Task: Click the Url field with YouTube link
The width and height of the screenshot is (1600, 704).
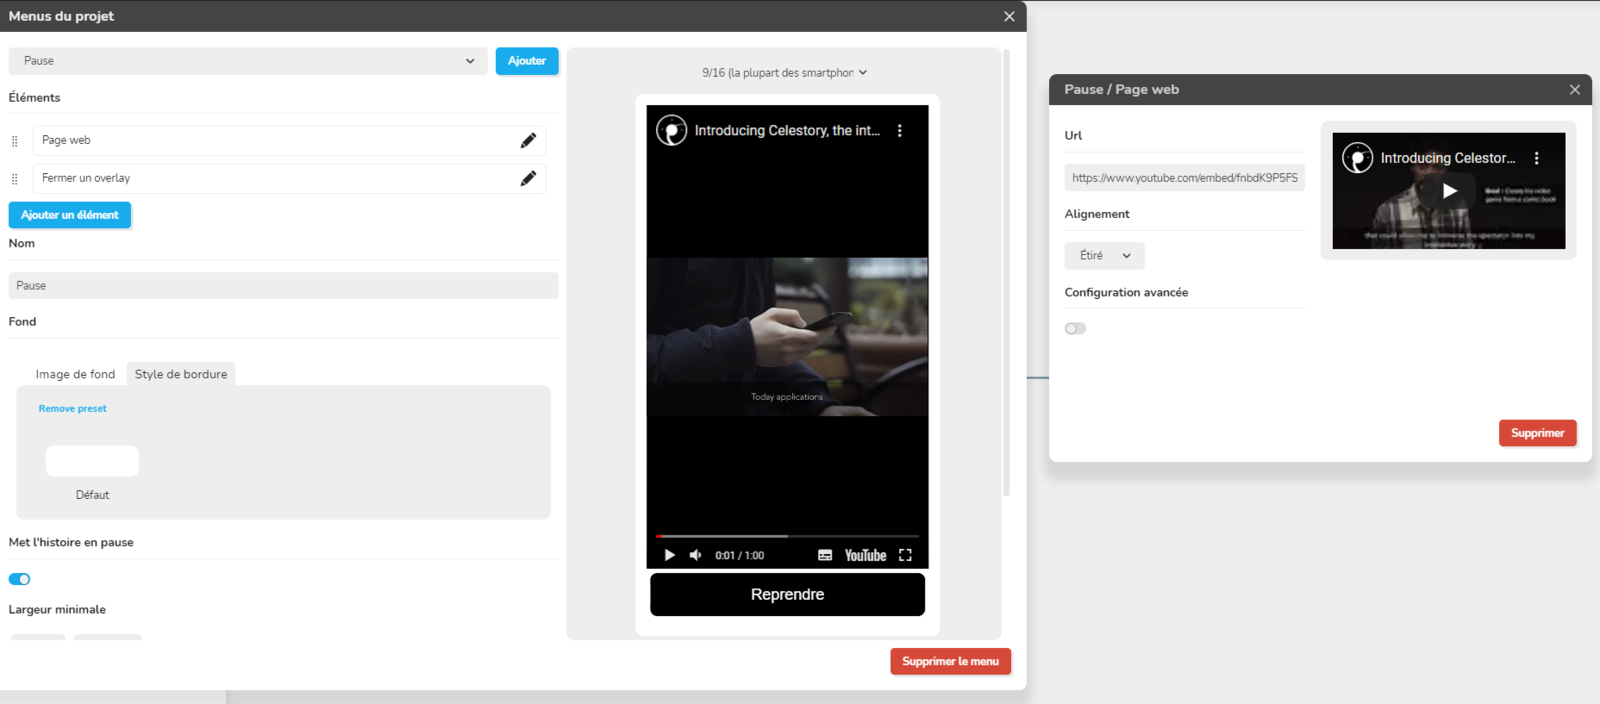Action: click(x=1185, y=178)
